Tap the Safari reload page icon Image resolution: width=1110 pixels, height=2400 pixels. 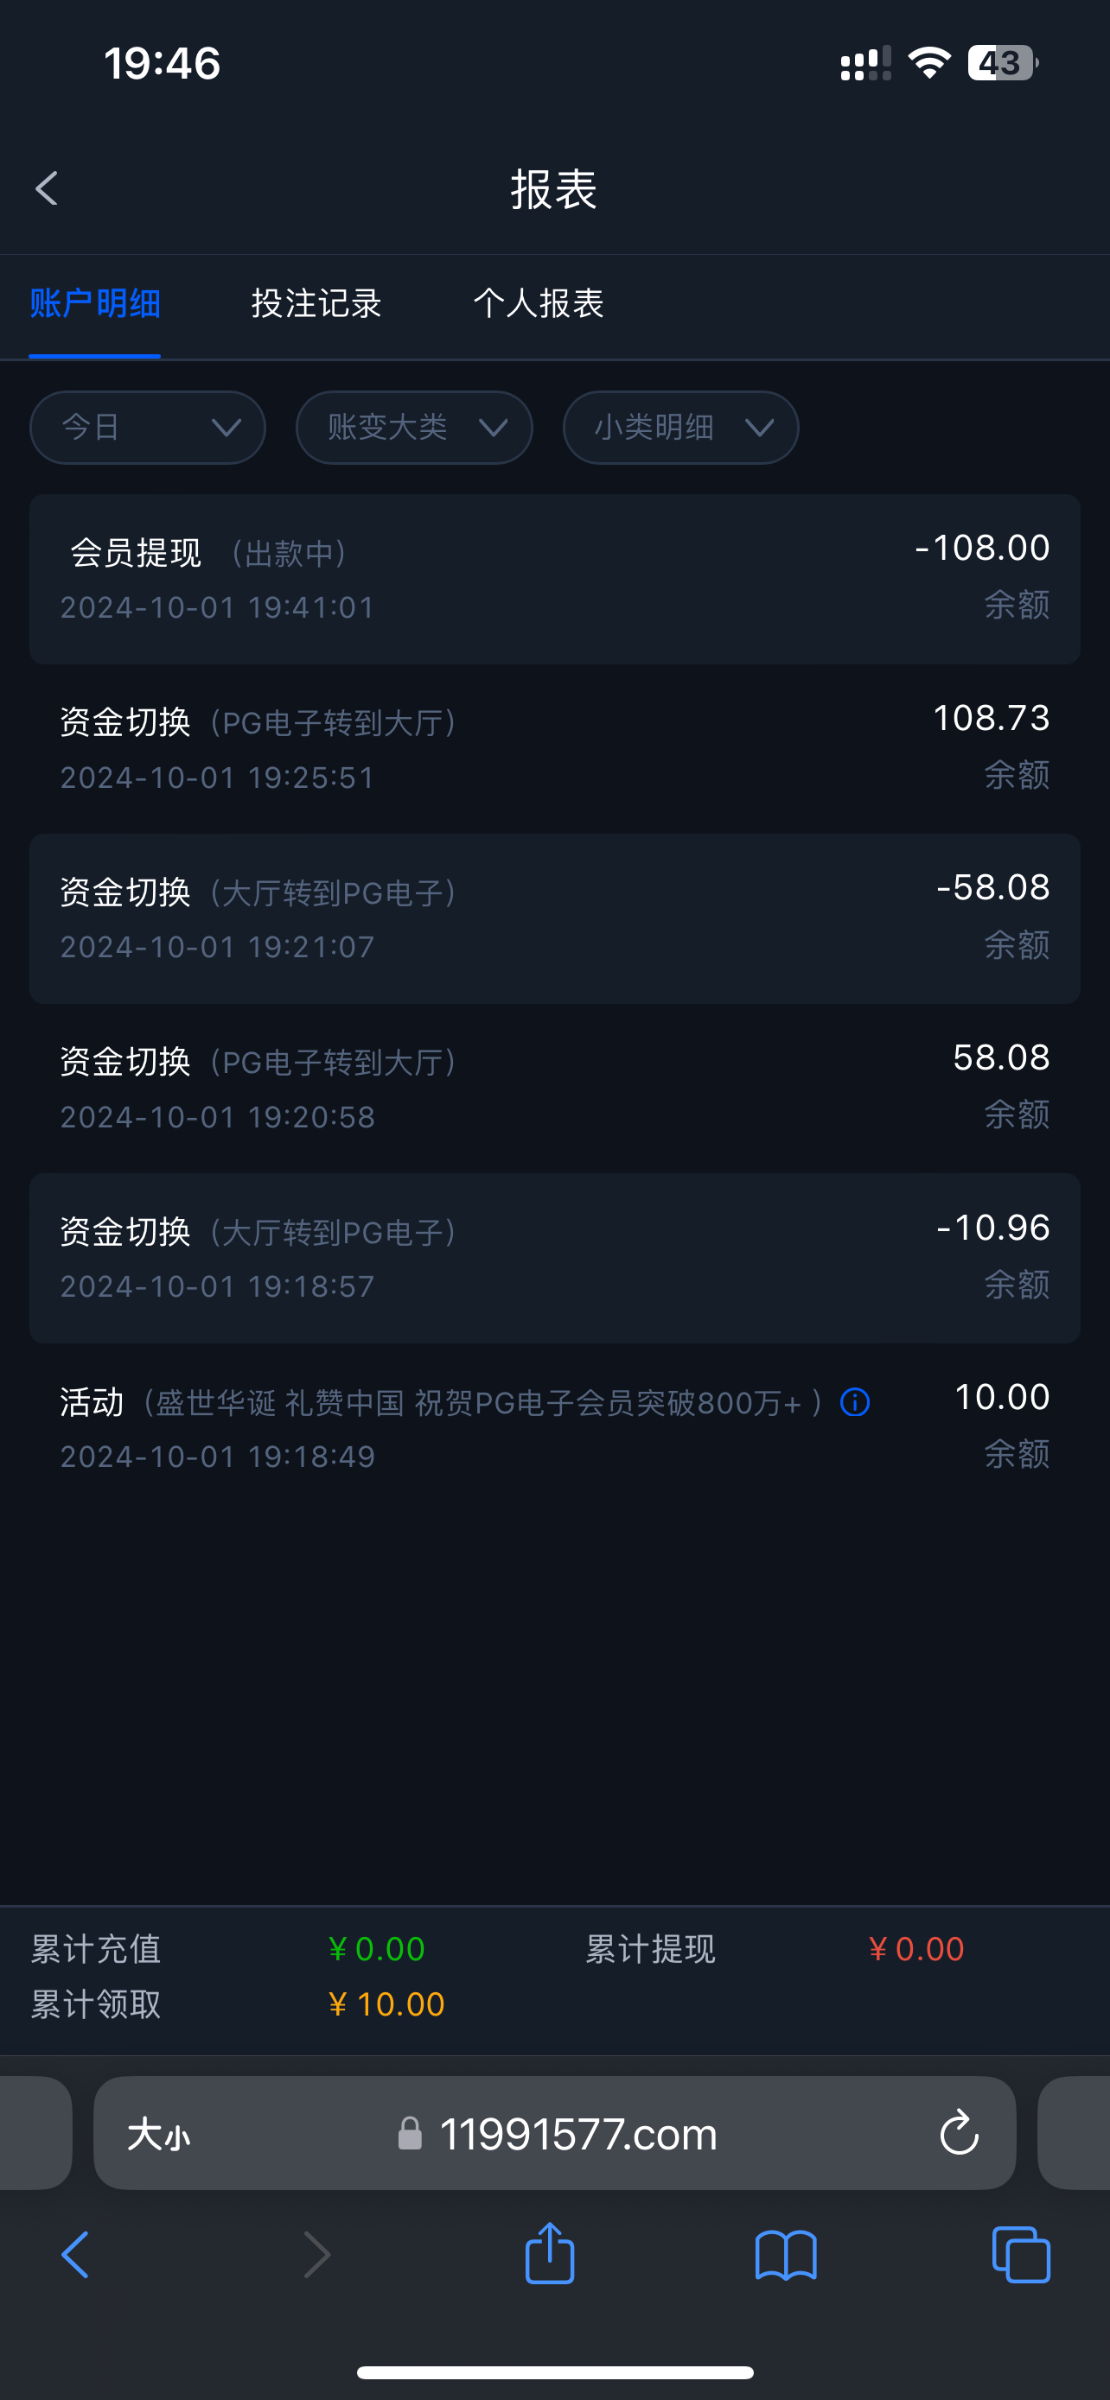pos(958,2134)
